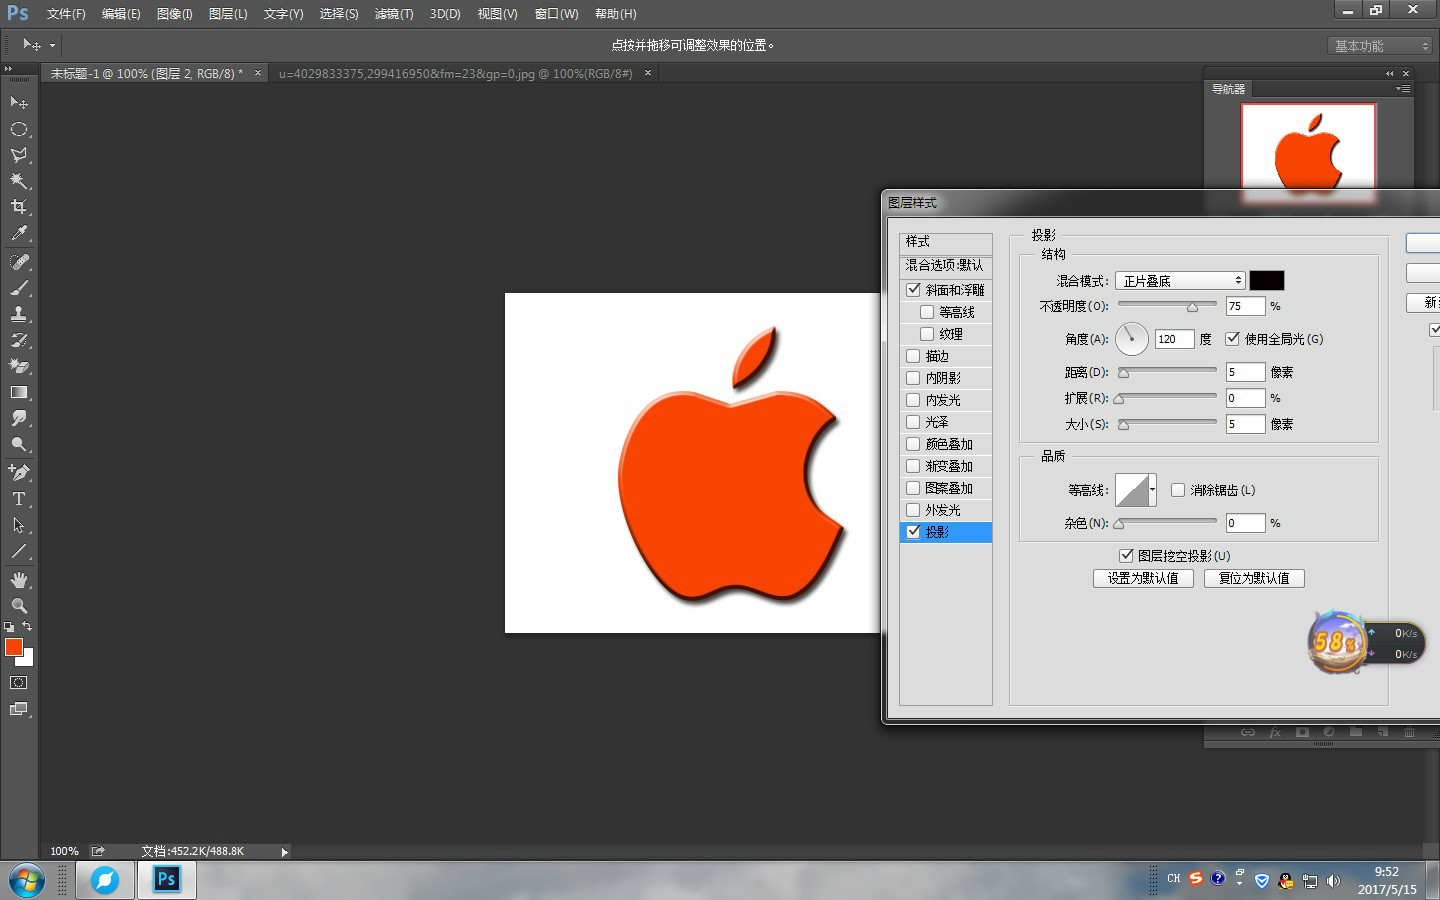
Task: Switch to the second document jpg tab
Action: pyautogui.click(x=455, y=74)
